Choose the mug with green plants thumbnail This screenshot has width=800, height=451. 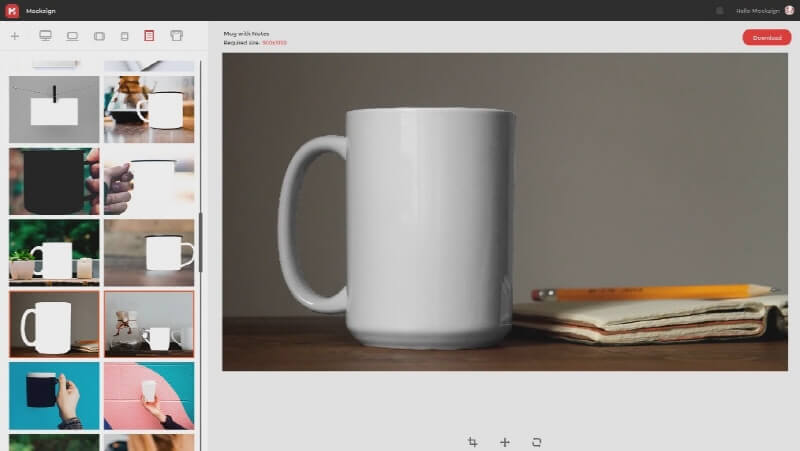[x=54, y=253]
